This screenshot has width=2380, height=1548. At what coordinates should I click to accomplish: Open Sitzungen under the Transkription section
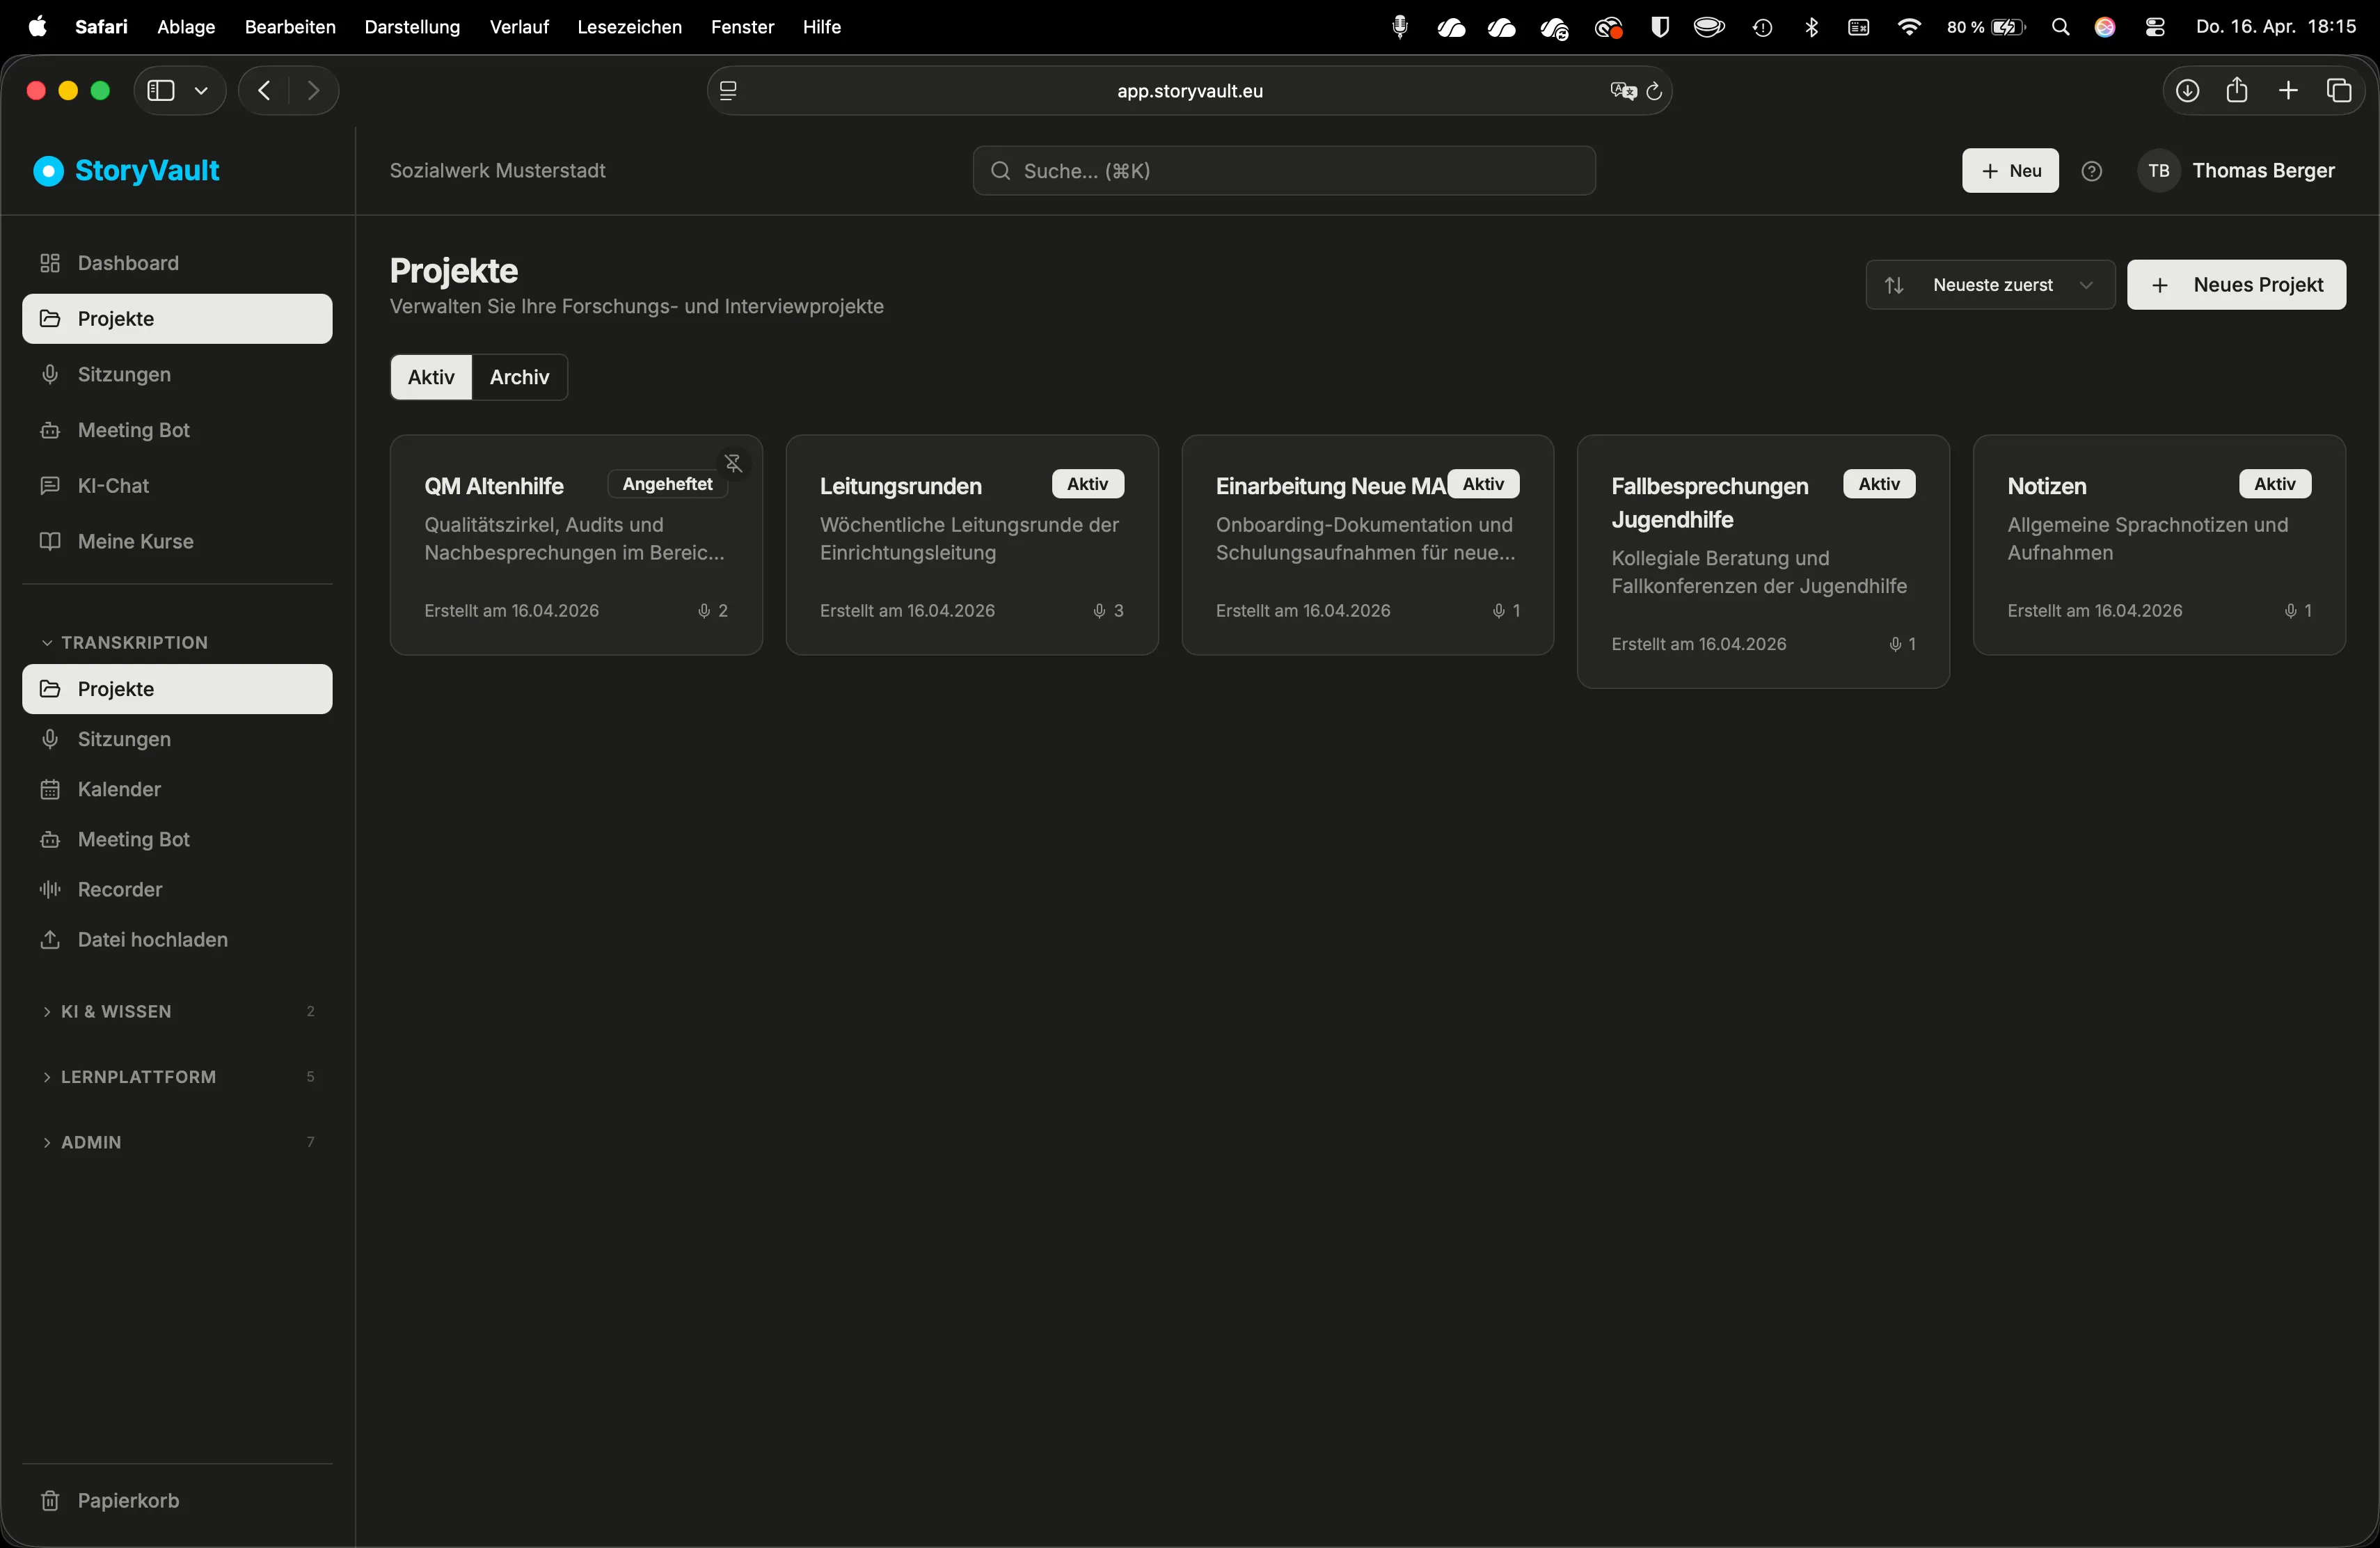coord(177,739)
